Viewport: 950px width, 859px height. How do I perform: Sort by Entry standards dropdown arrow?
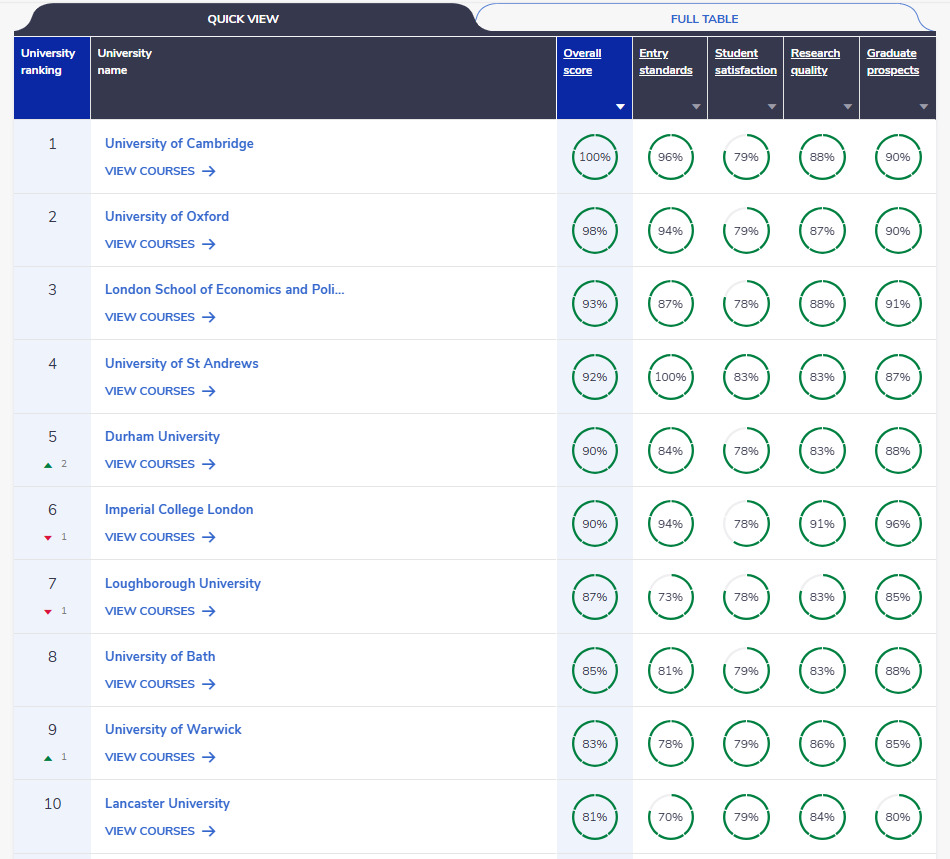(x=696, y=106)
